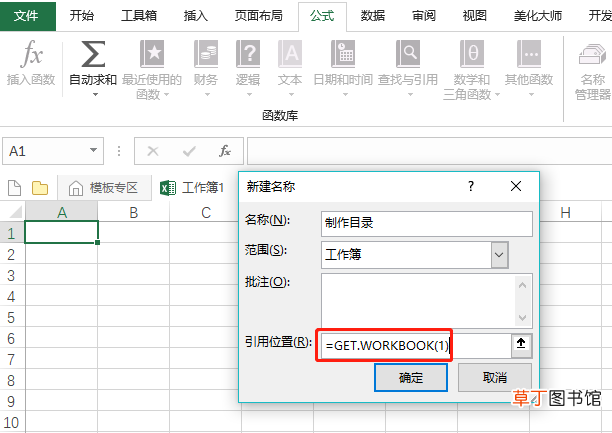Screen dimensions: 612x433
Task: Open the 文件 file tab
Action: (26, 16)
